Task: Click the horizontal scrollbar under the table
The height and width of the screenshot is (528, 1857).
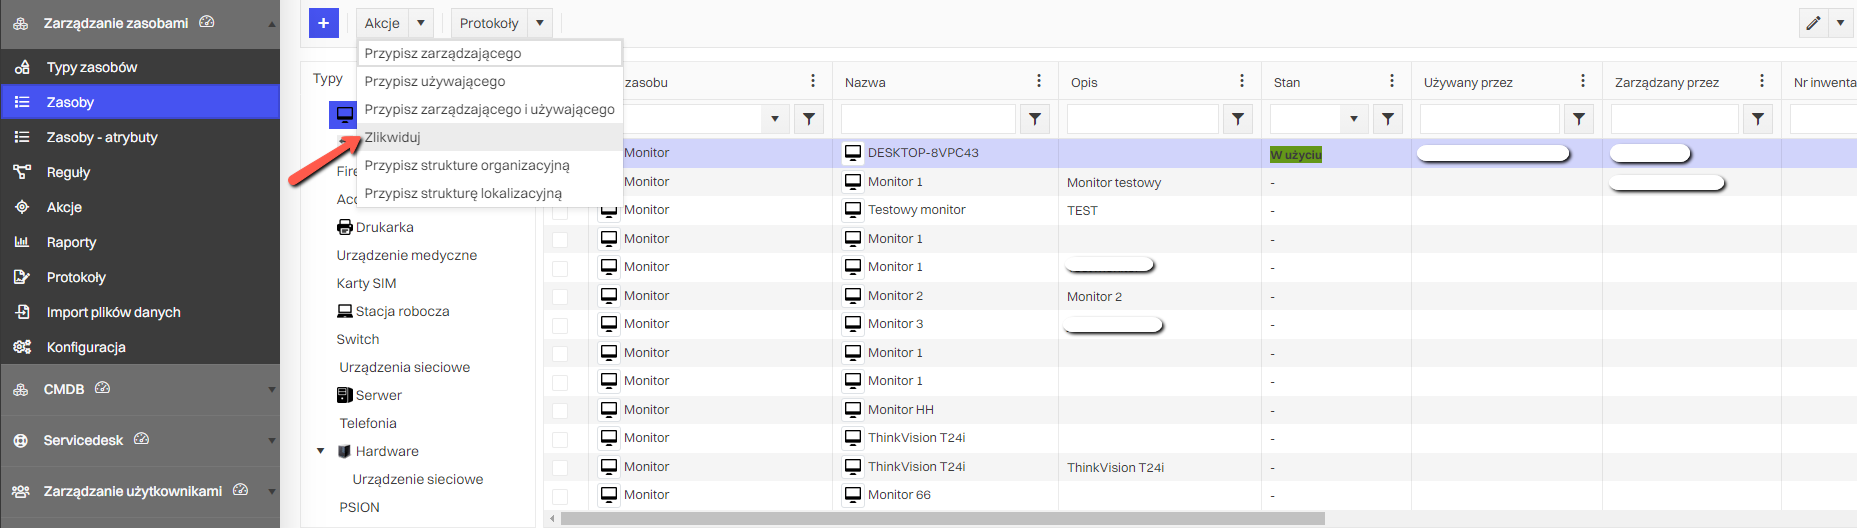Action: pos(942,519)
